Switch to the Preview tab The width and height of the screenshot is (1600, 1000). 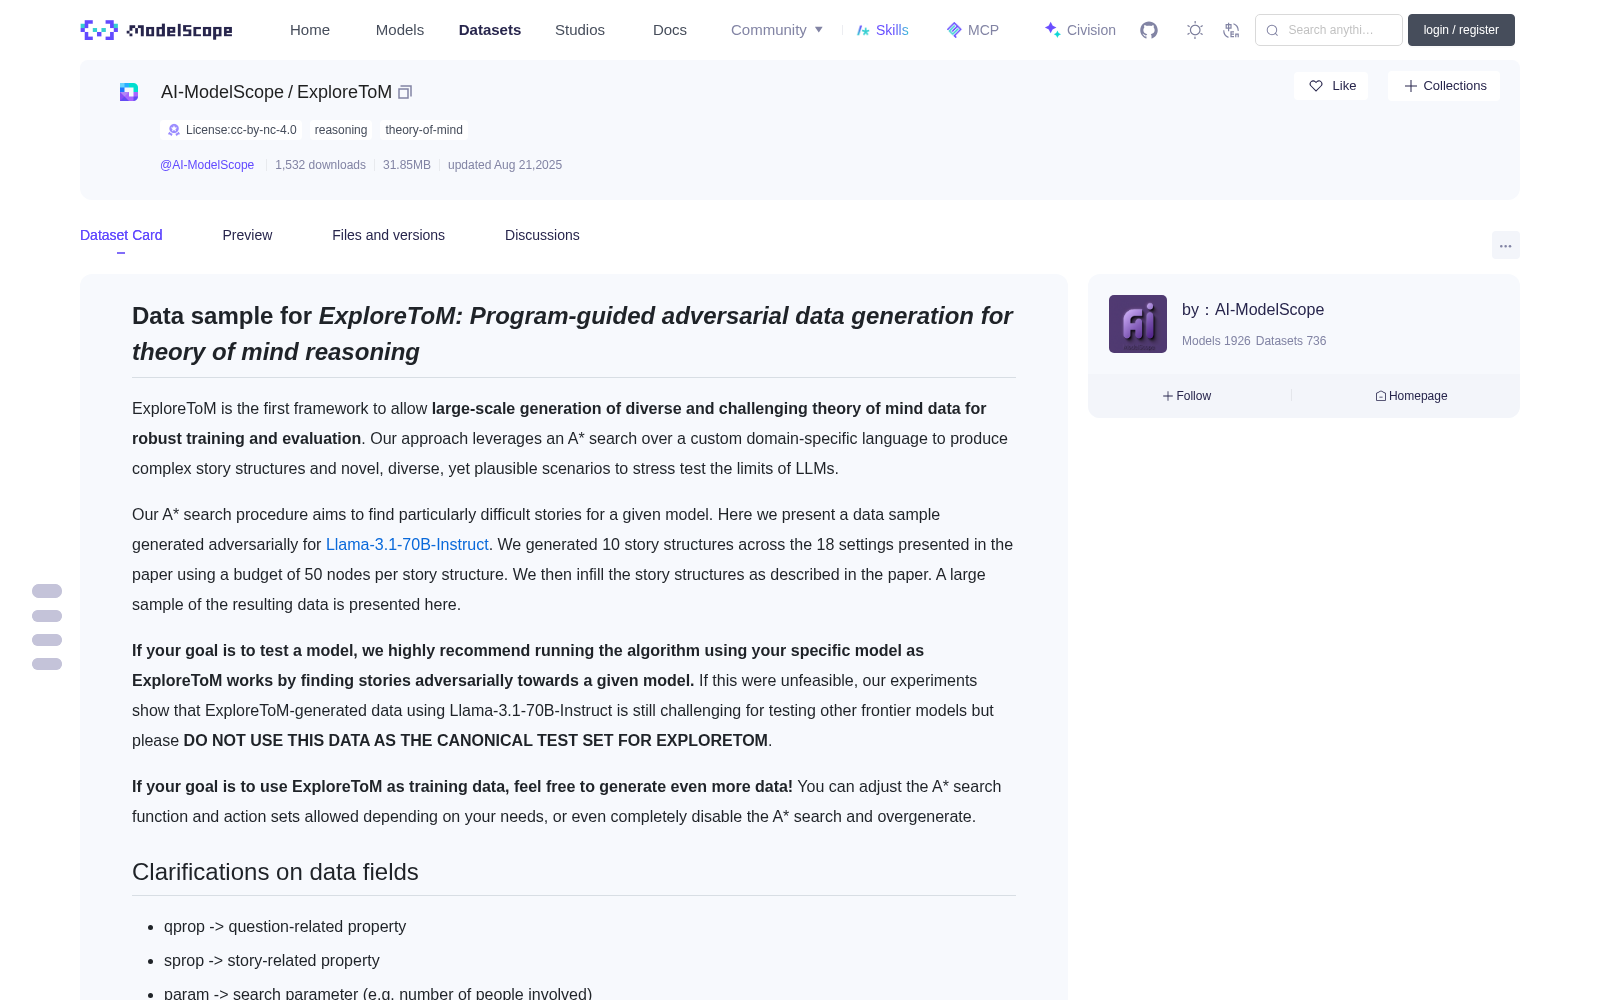[x=247, y=235]
